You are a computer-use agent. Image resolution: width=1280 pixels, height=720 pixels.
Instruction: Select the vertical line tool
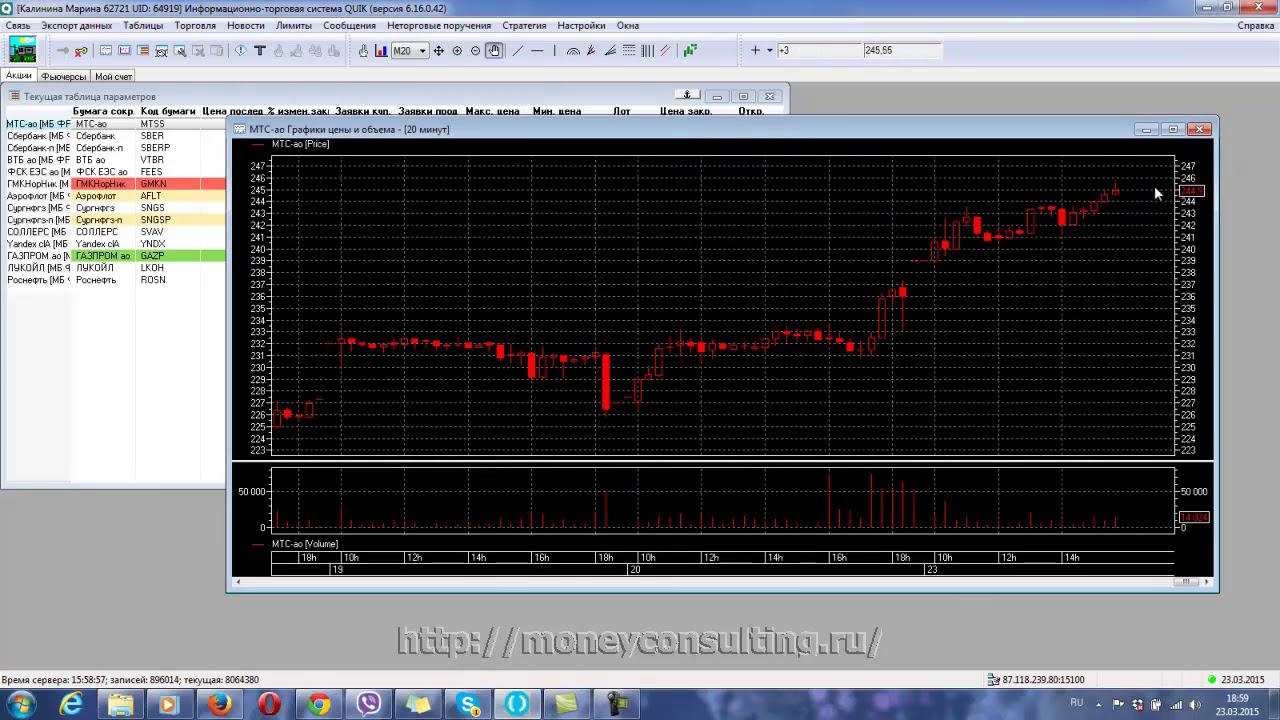pos(554,51)
